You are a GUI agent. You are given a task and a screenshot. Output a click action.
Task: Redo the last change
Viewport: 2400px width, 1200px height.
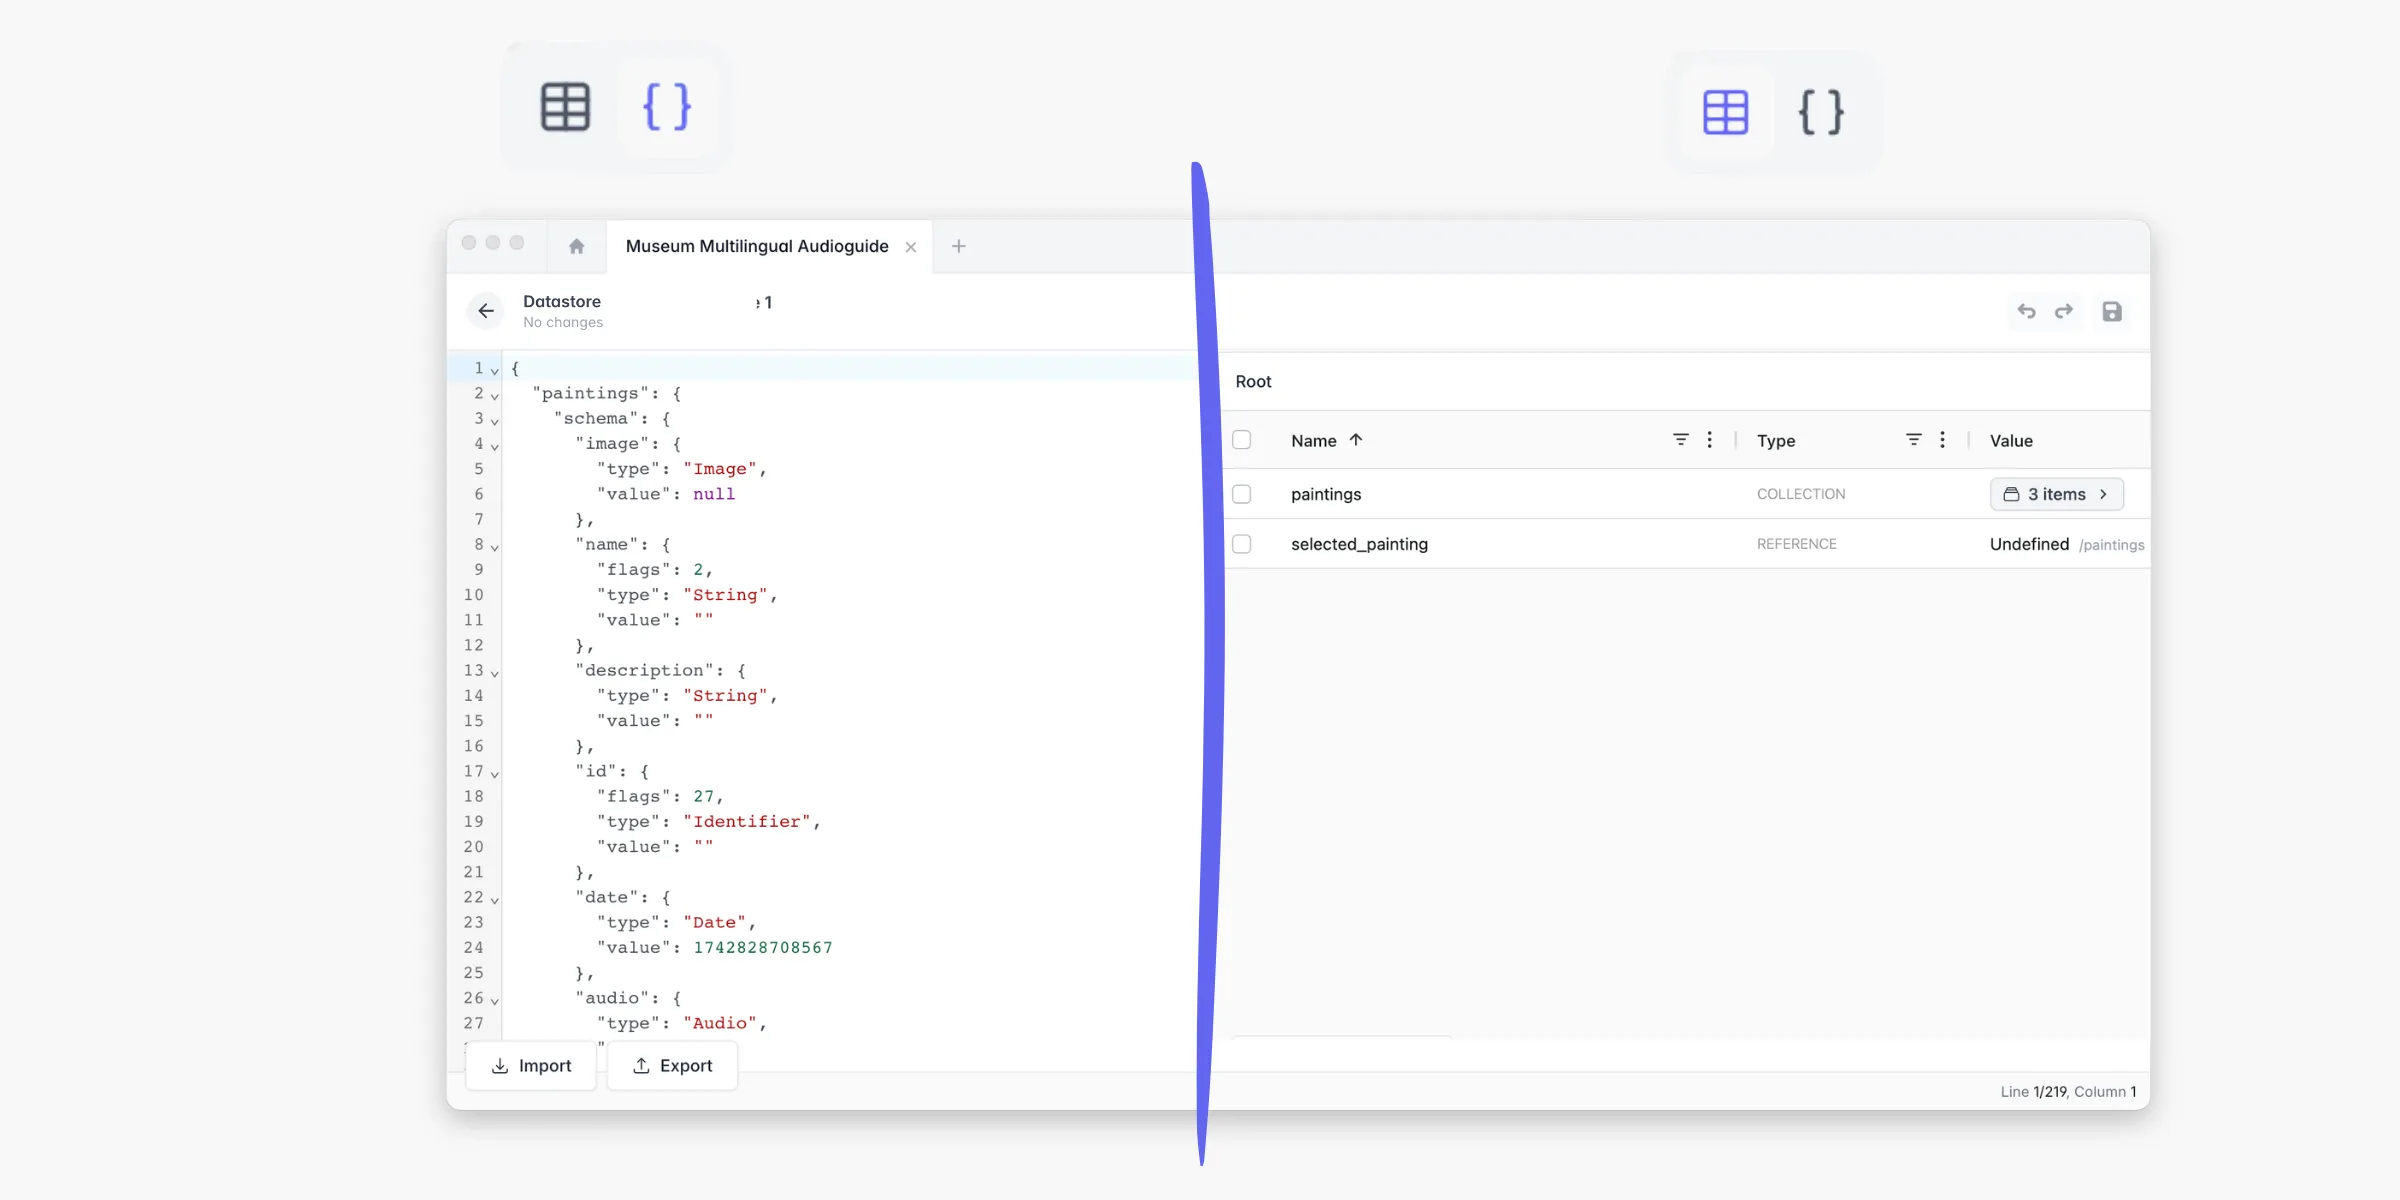[2064, 311]
